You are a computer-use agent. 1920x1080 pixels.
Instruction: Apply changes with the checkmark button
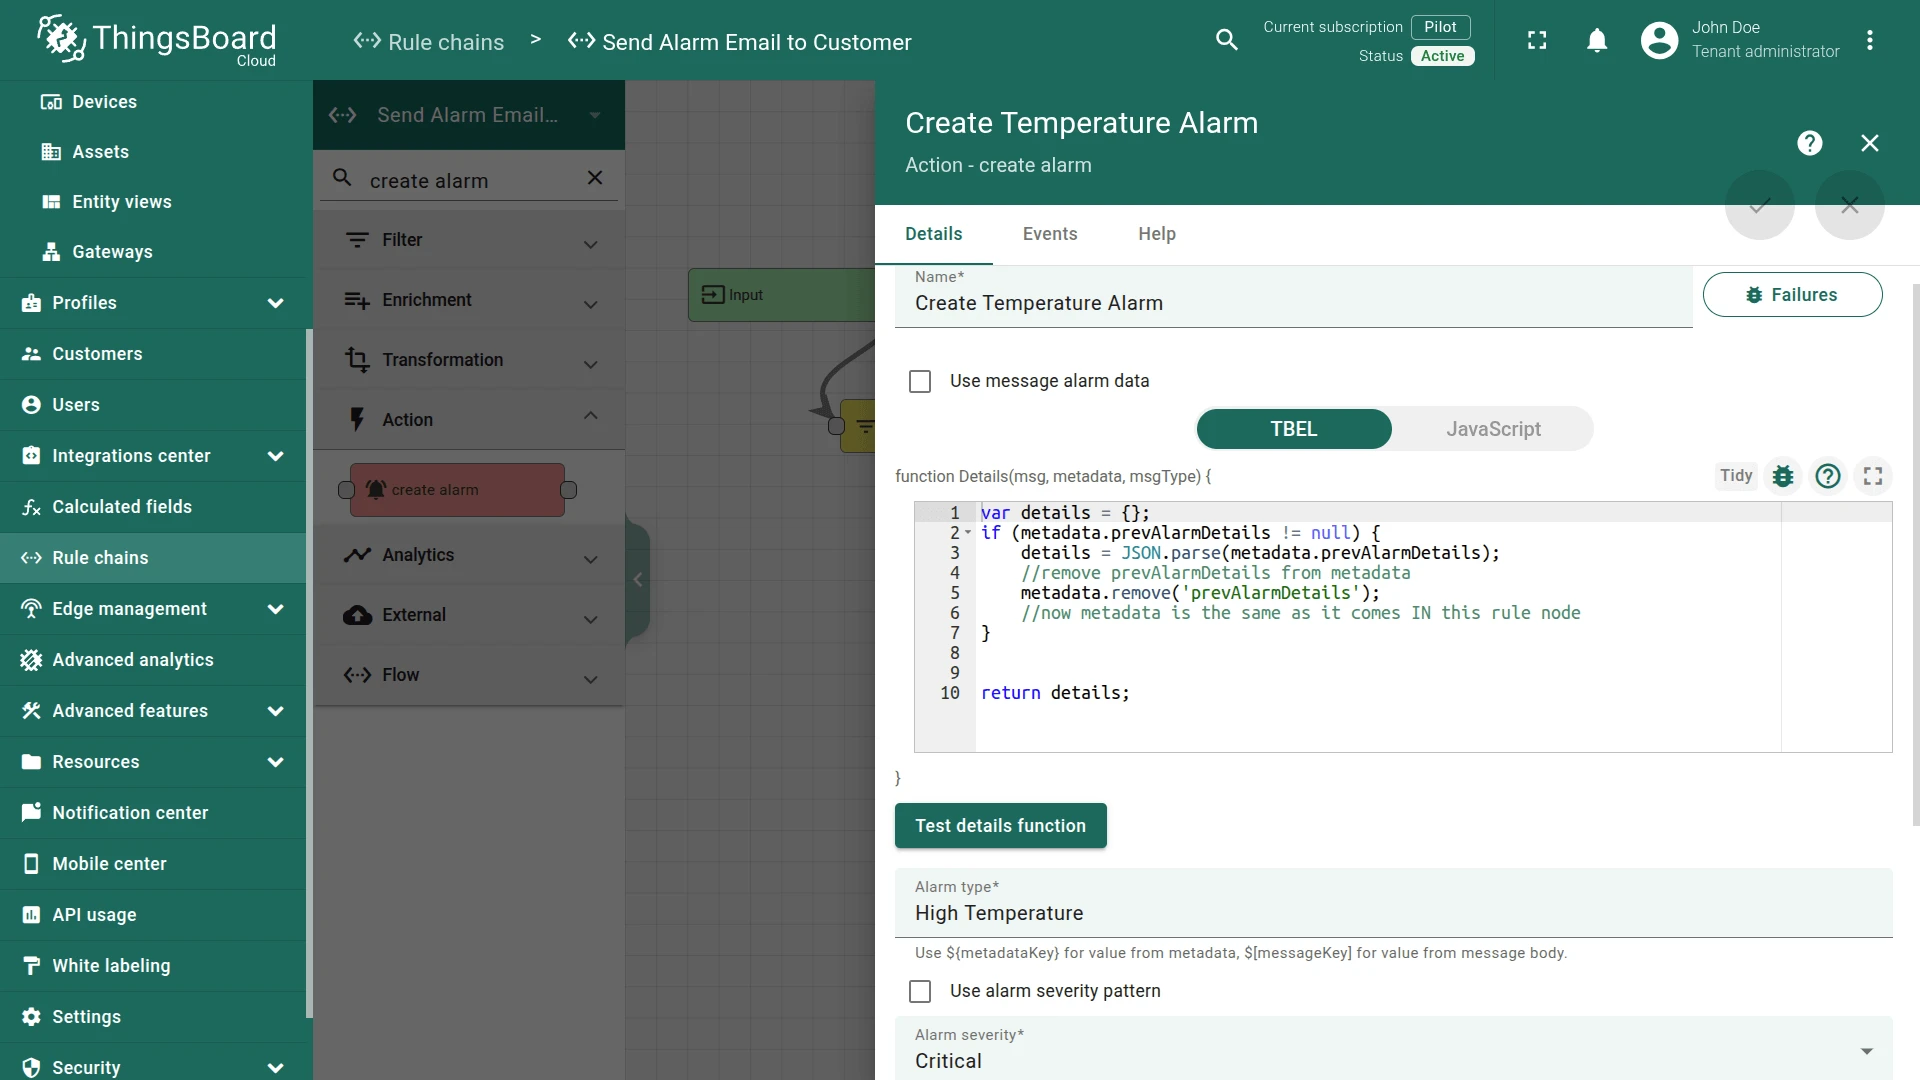pos(1759,205)
